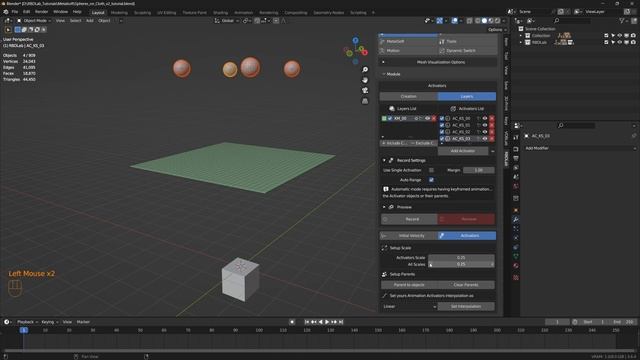The width and height of the screenshot is (640, 360).
Task: Play the animation forward
Action: coord(327,322)
